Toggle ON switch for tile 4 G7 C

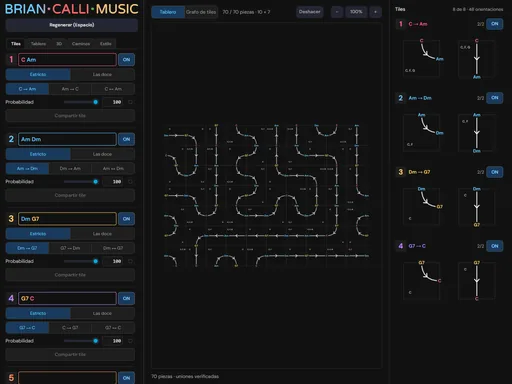point(126,298)
